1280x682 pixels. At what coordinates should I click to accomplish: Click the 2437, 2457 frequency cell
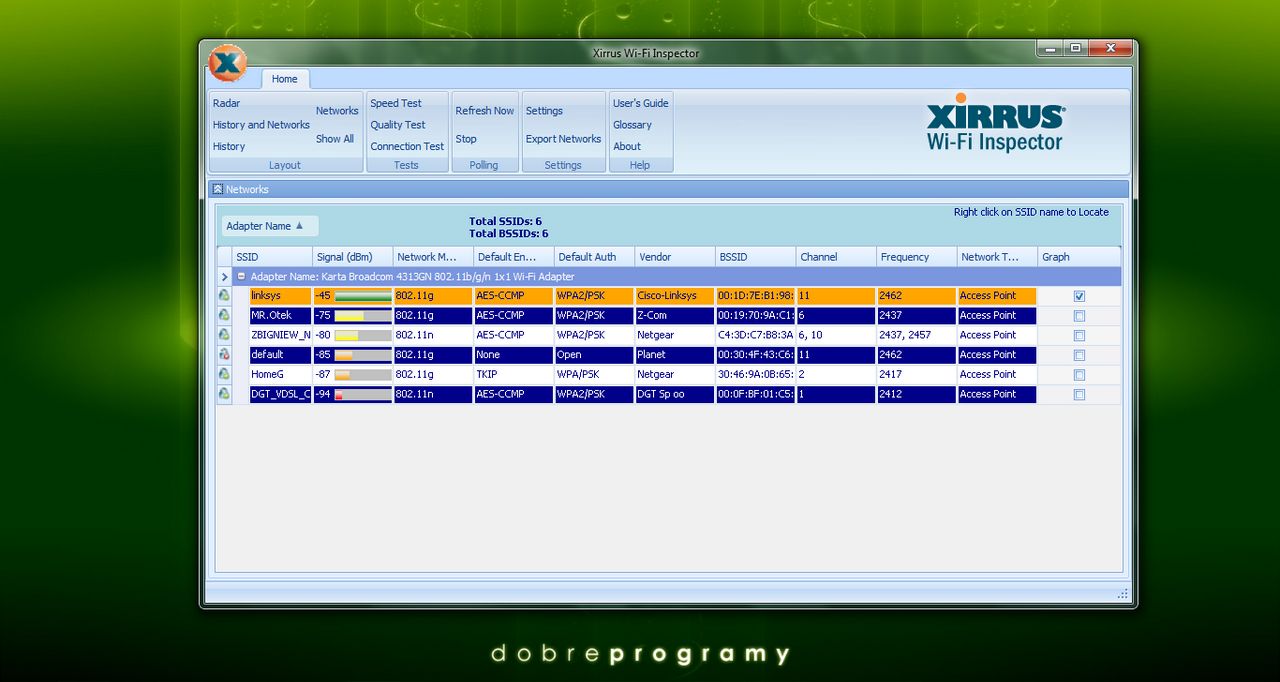click(x=917, y=335)
